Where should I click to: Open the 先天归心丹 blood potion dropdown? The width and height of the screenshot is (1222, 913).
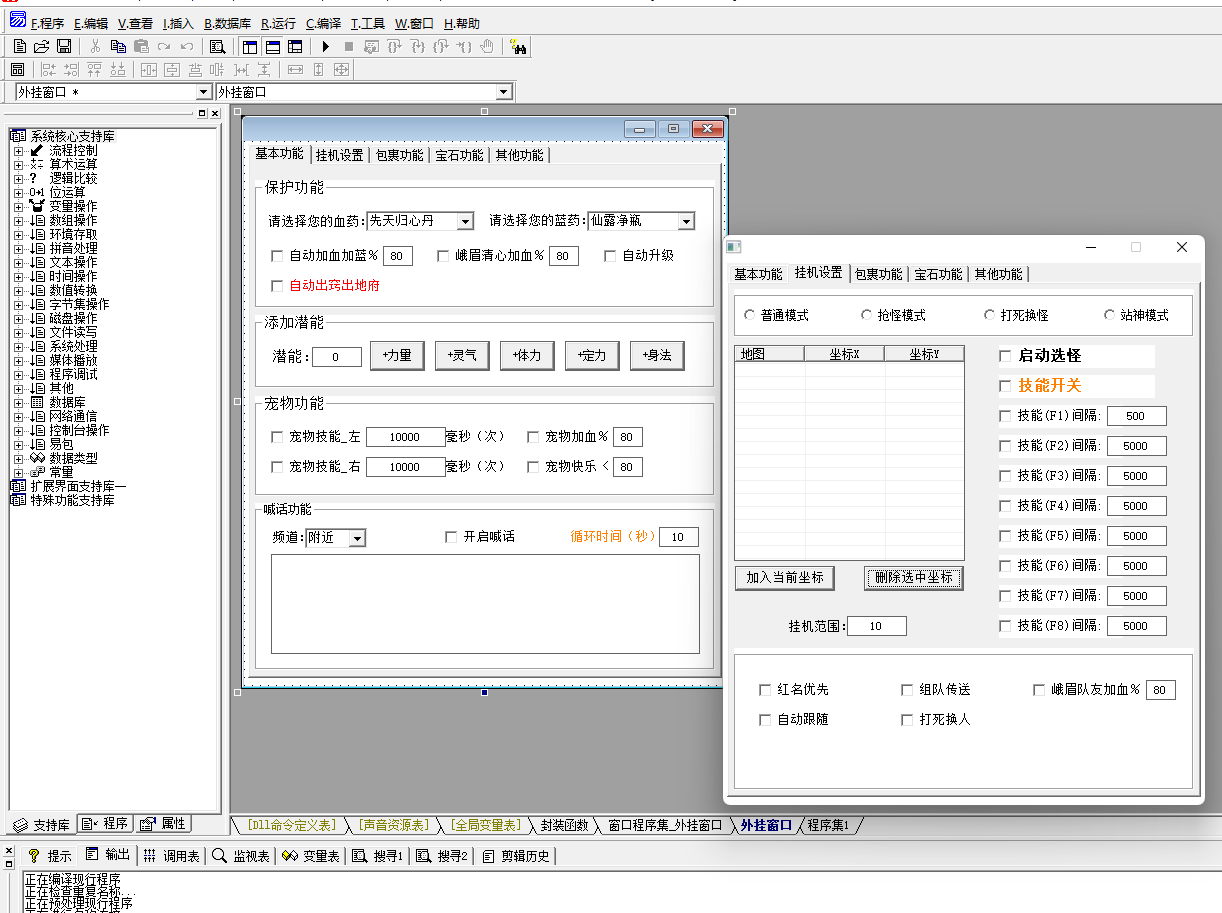465,221
